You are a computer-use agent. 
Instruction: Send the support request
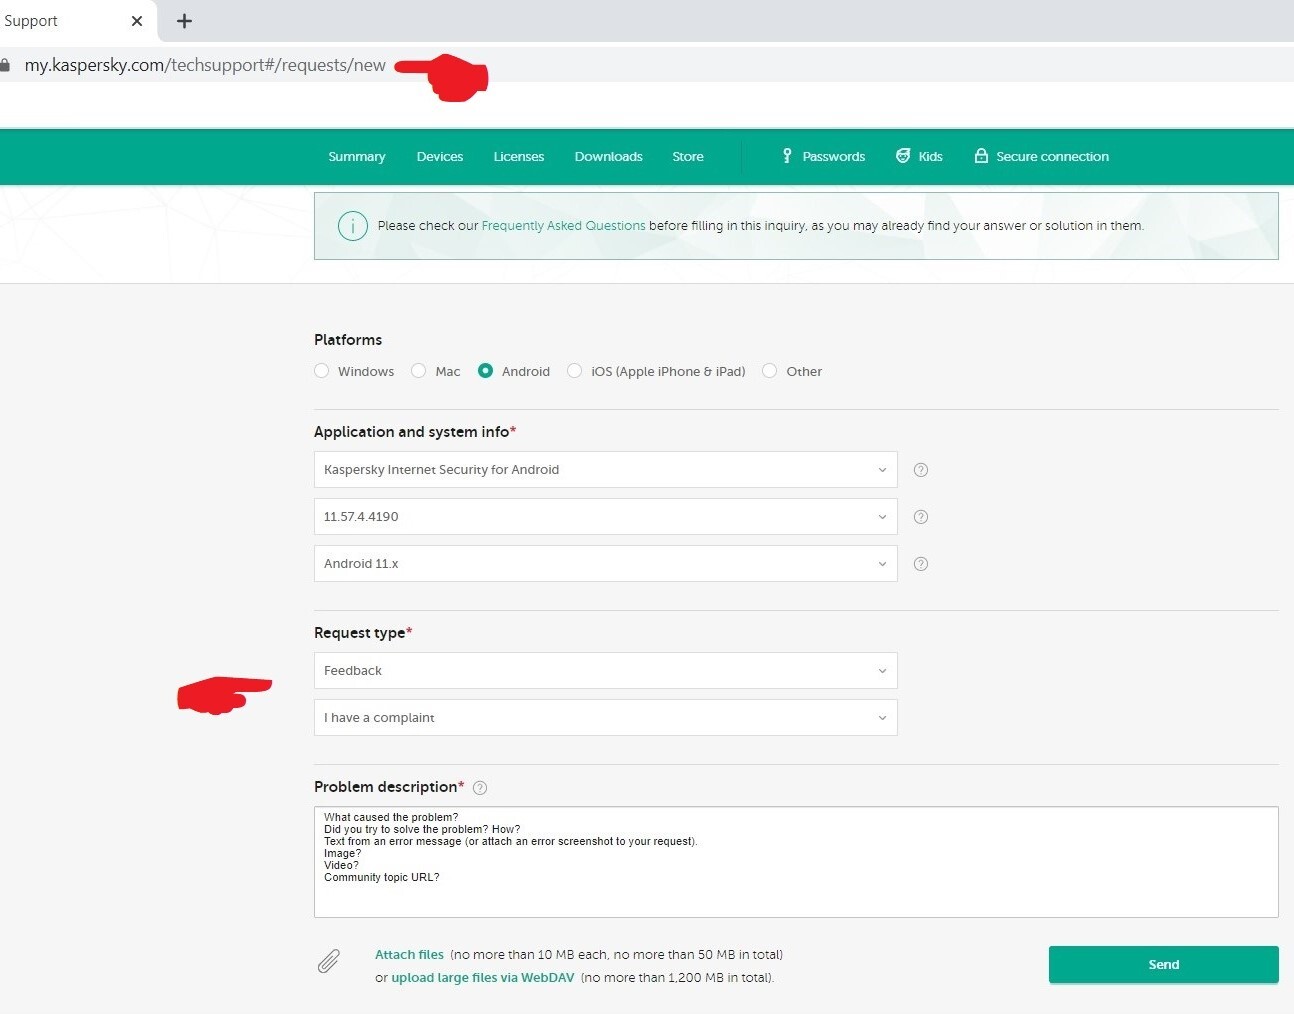[x=1164, y=965]
